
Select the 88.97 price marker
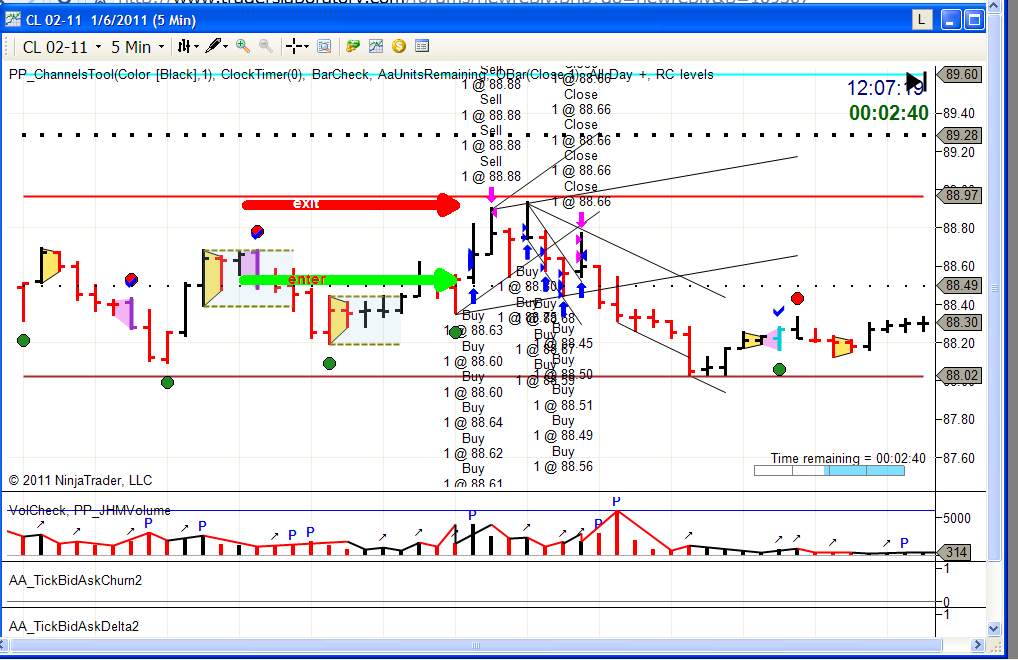tap(960, 195)
